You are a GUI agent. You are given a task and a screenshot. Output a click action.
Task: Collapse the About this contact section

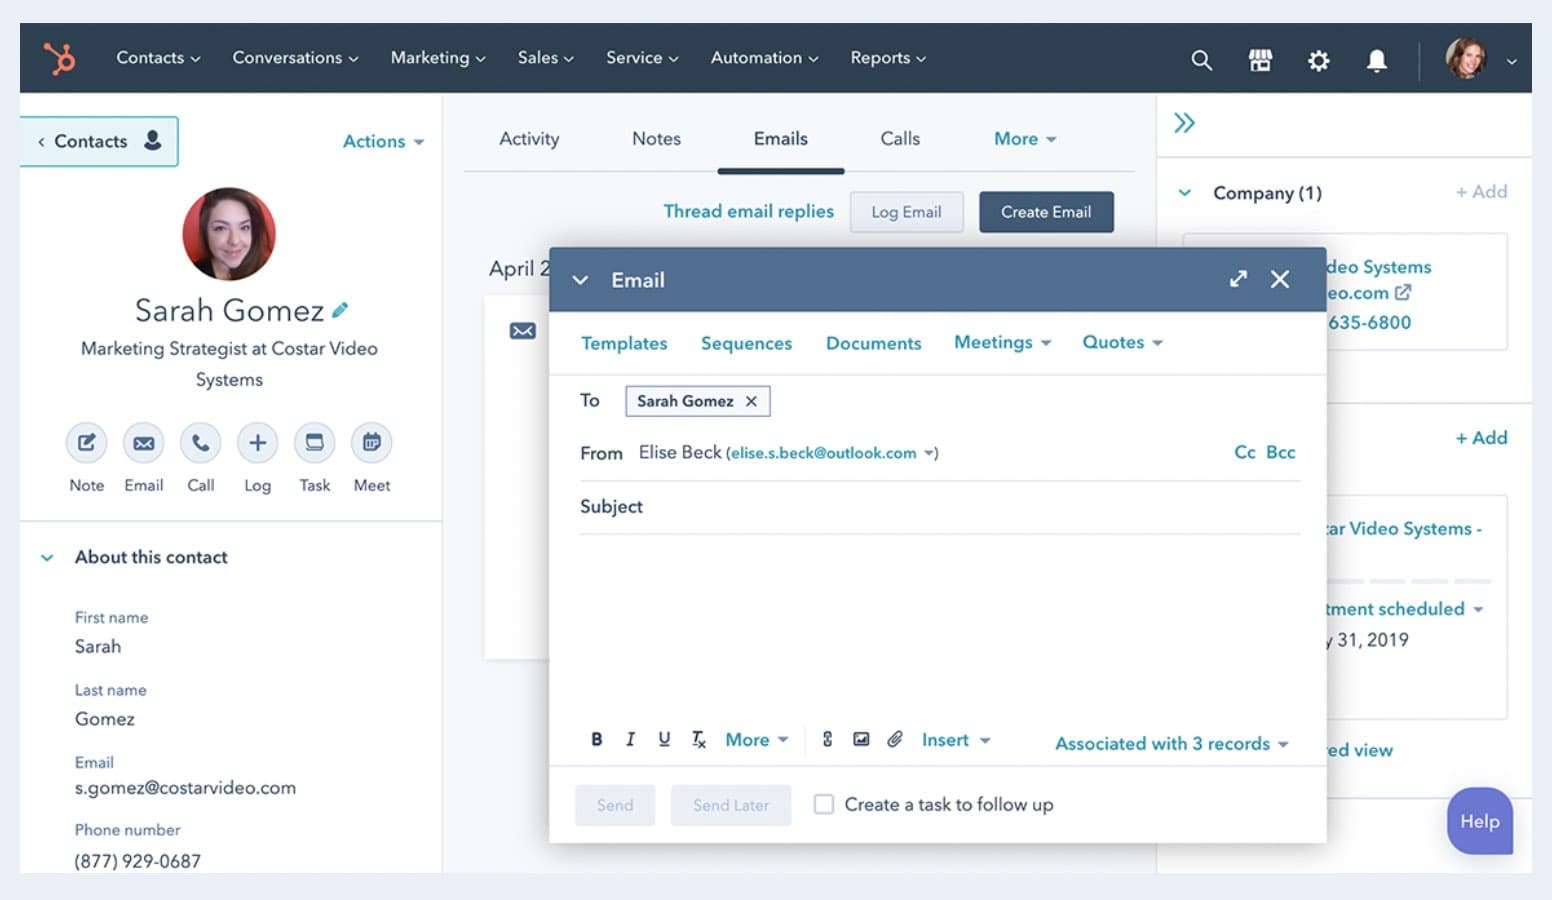[x=47, y=557]
